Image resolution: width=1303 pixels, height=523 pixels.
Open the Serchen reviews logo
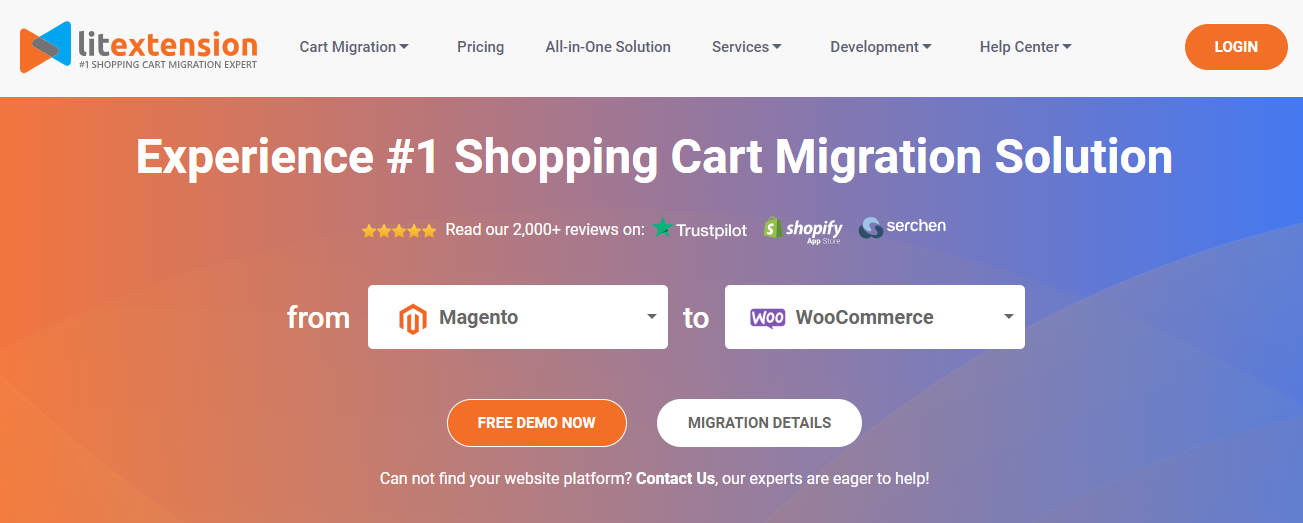tap(902, 227)
